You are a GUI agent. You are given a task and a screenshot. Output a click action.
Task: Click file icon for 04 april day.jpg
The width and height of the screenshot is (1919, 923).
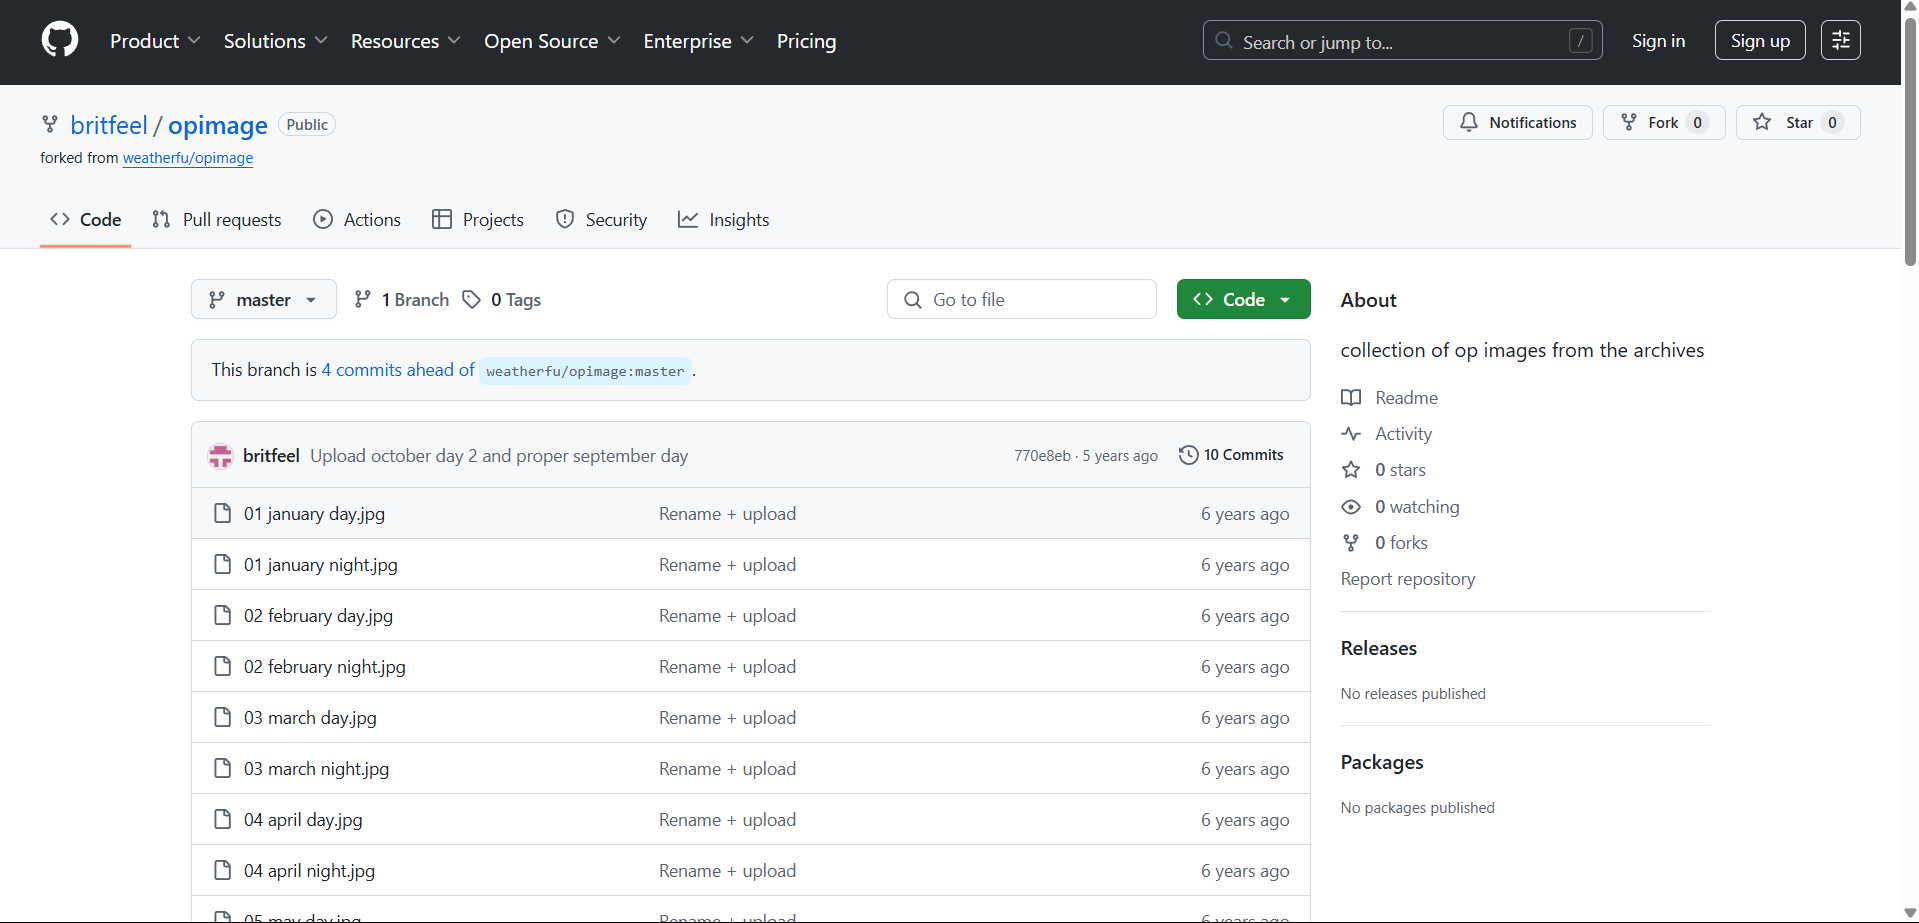[223, 819]
